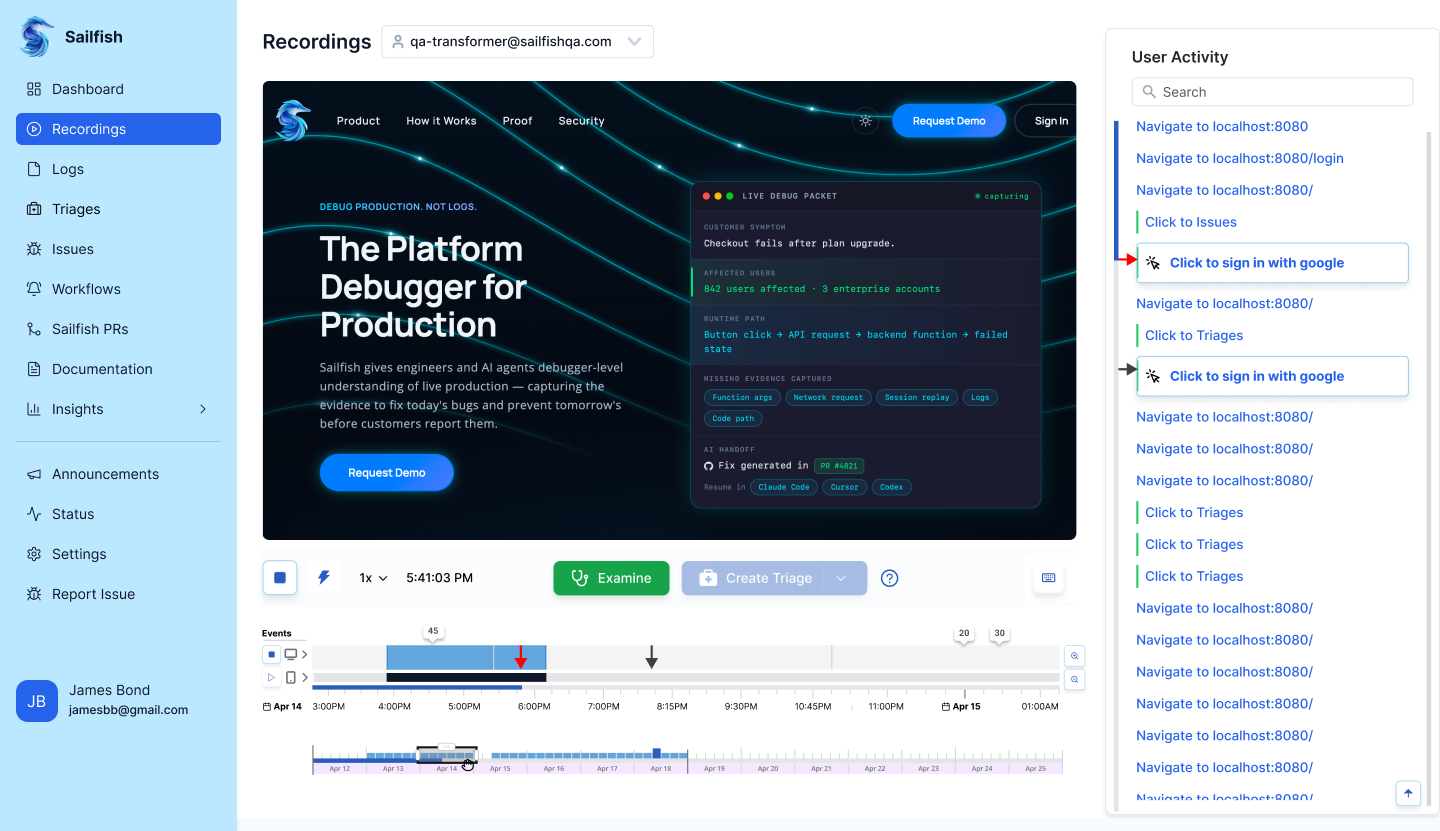Click the desktop monitor track icon
Screen dimensions: 1440x831
(x=291, y=655)
